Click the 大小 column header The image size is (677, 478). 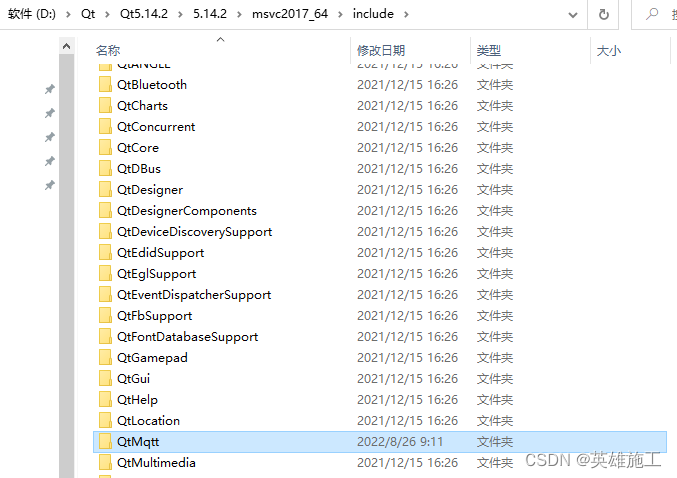(x=609, y=51)
